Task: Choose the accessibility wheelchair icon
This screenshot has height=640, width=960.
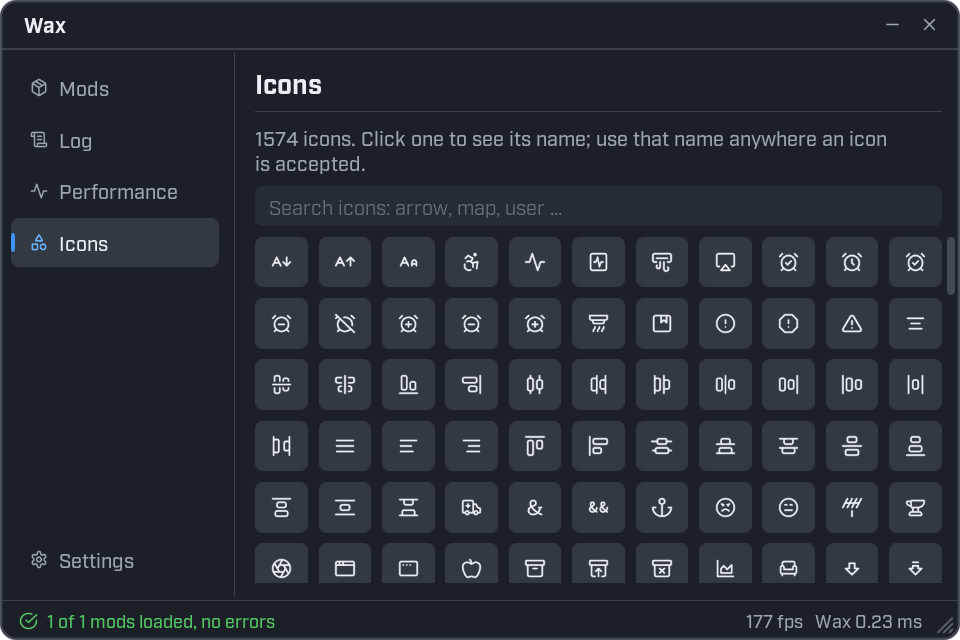Action: [x=471, y=262]
